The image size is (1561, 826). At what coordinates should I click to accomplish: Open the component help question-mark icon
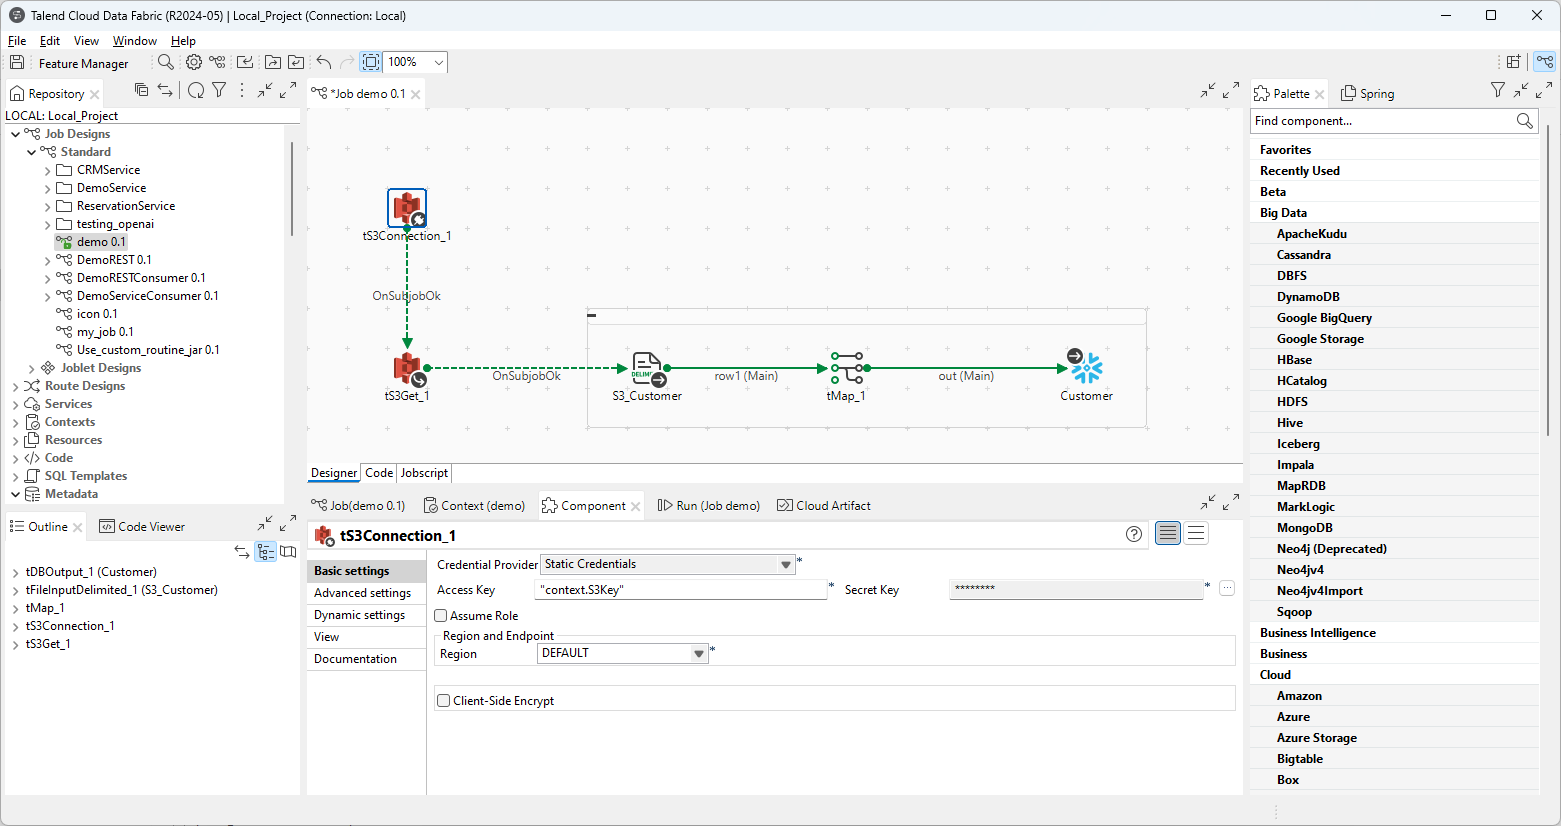(1134, 534)
